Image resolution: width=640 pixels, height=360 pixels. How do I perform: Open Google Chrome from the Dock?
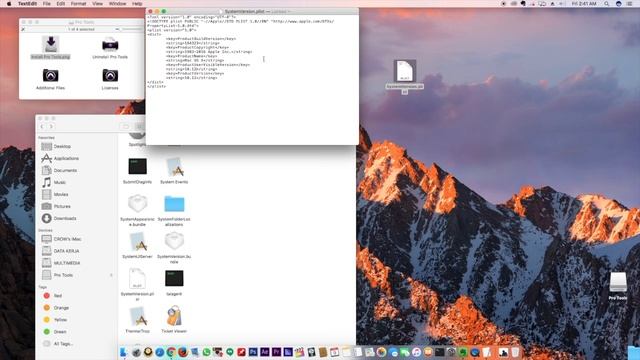[x=171, y=352]
